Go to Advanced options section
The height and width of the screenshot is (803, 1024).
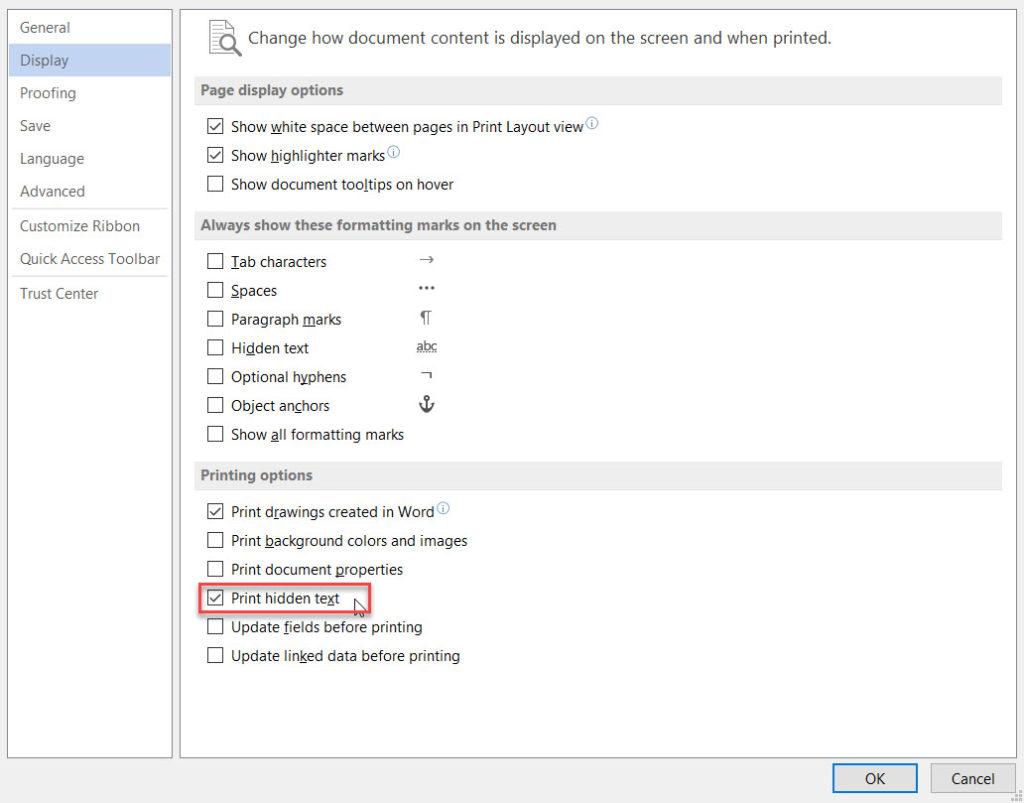point(52,191)
